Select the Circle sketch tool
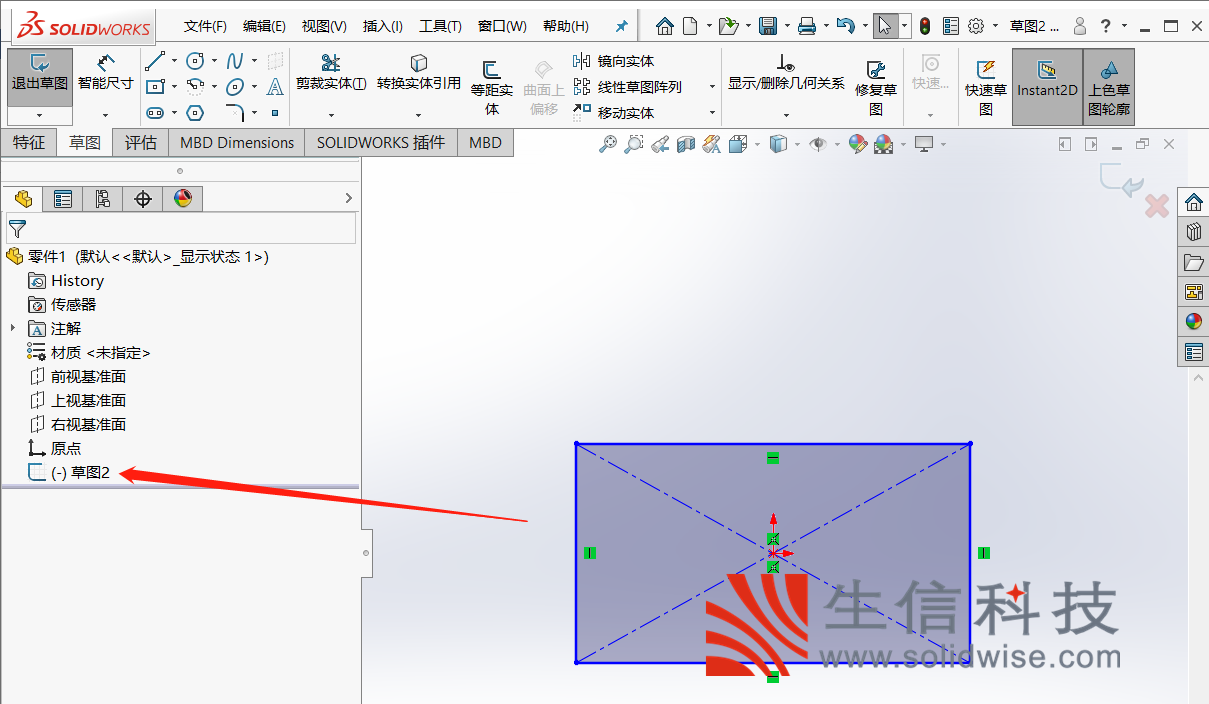This screenshot has width=1209, height=704. (196, 61)
